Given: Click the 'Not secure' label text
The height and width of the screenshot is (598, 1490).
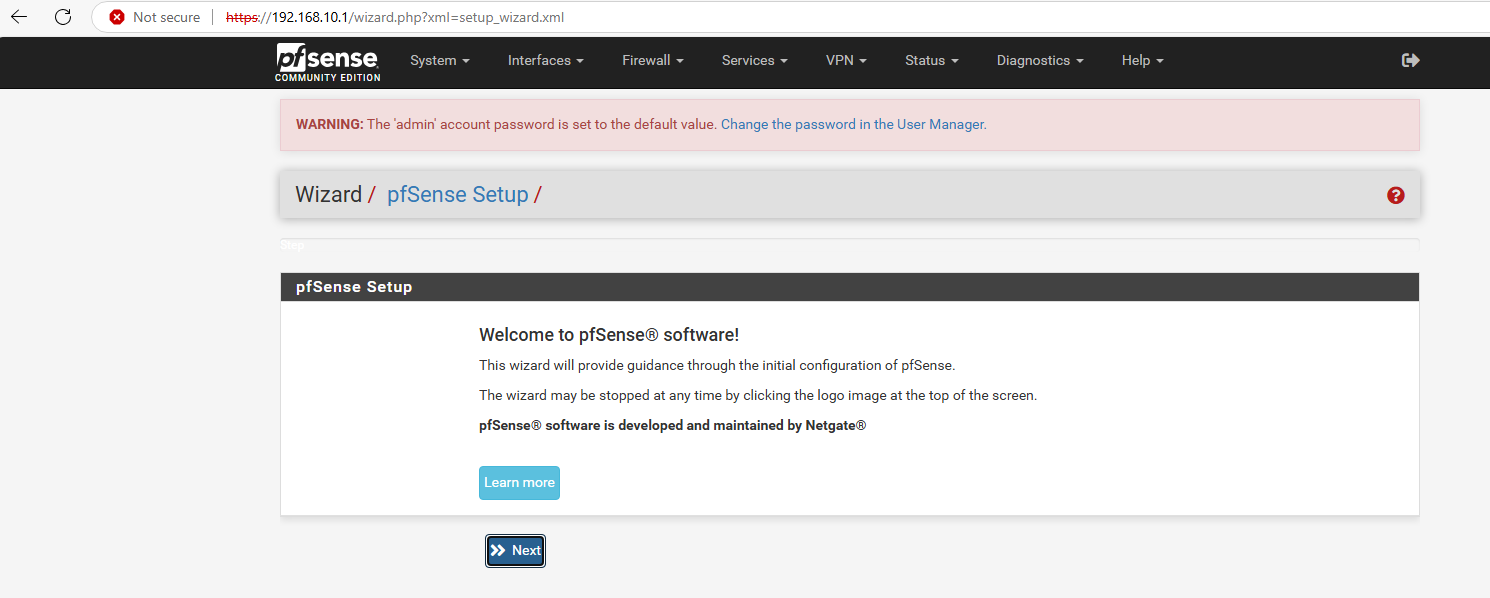Looking at the screenshot, I should coord(166,17).
